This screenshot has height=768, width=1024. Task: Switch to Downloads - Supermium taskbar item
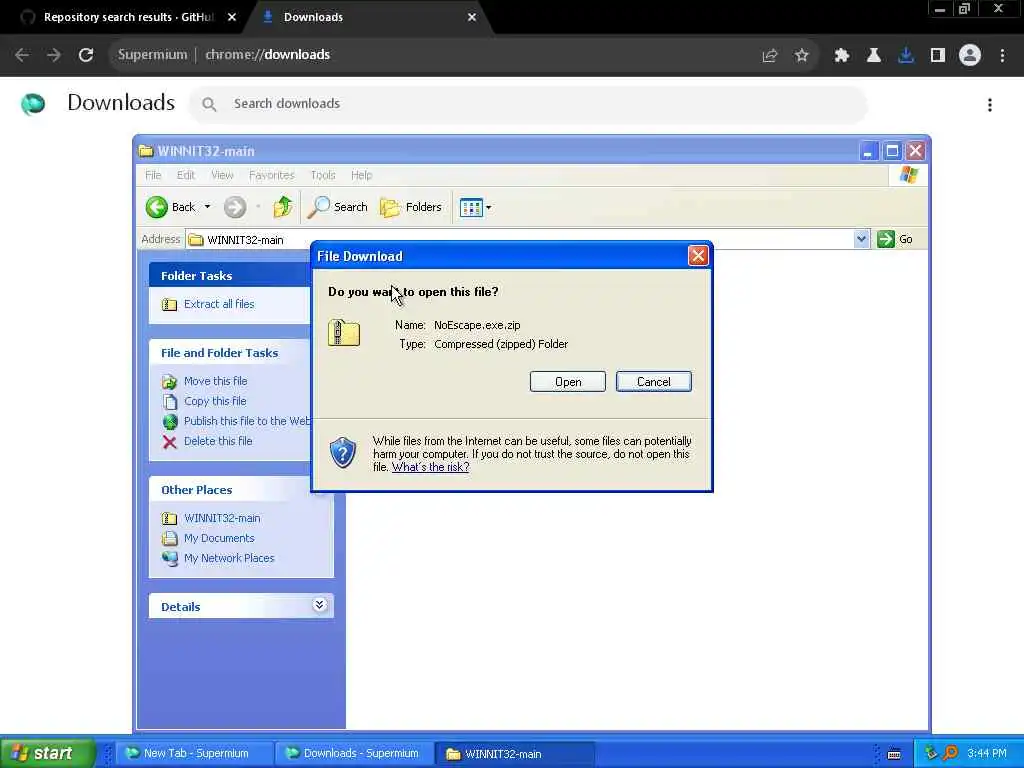pos(353,754)
